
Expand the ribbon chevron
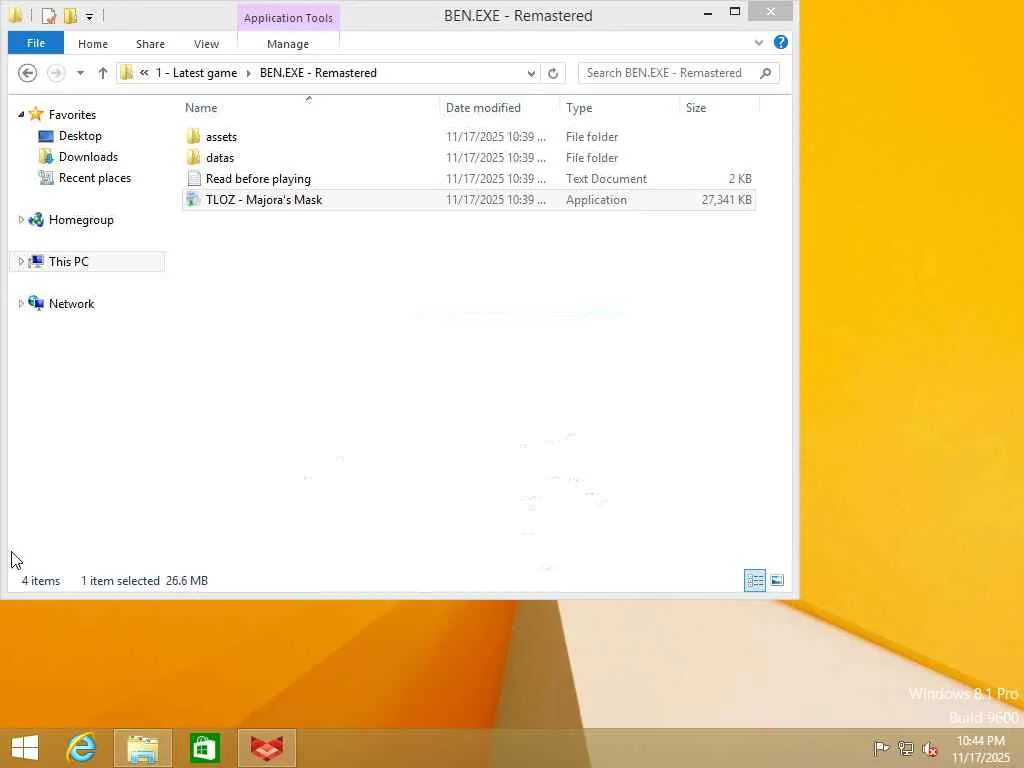tap(759, 42)
